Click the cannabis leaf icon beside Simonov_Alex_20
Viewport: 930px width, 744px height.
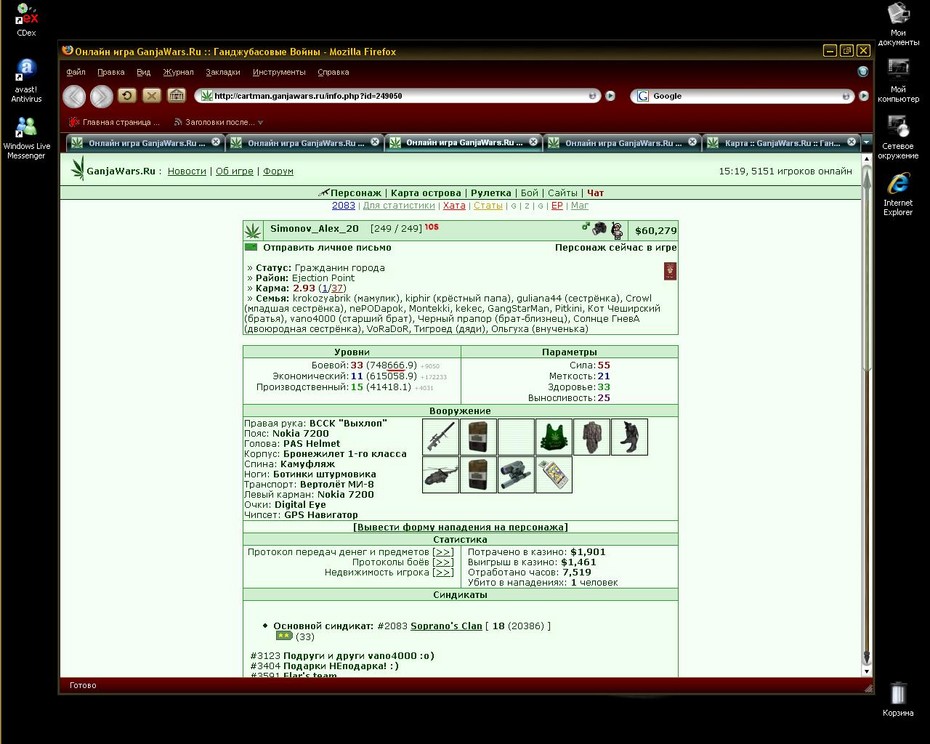click(x=253, y=230)
